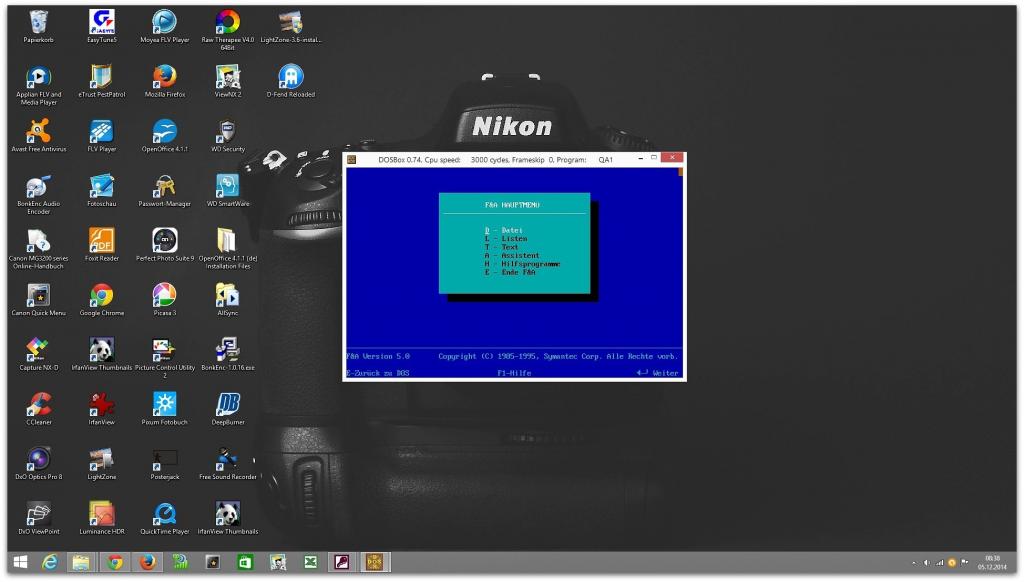Viewport: 1024px width, 582px height.
Task: Open the taskbar clock and date
Action: click(x=992, y=562)
